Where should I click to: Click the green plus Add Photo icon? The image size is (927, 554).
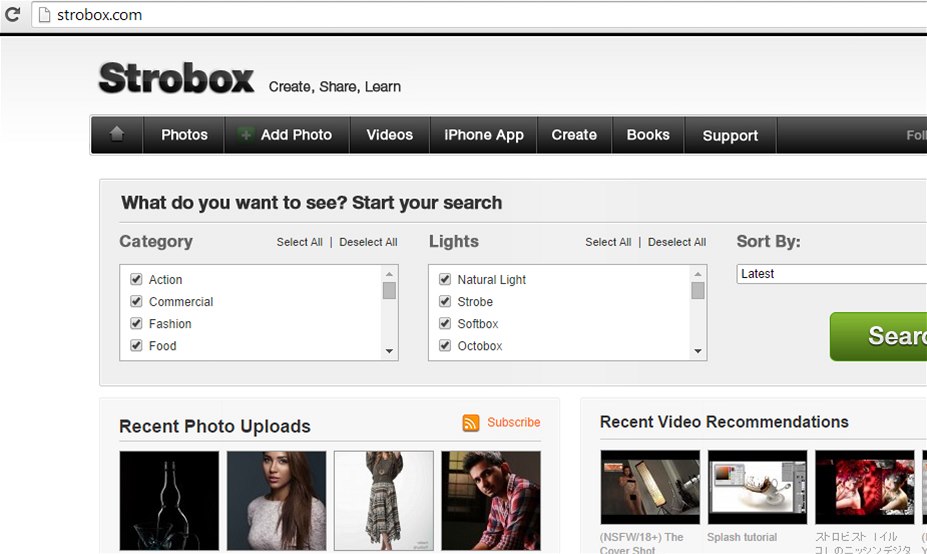pyautogui.click(x=246, y=135)
